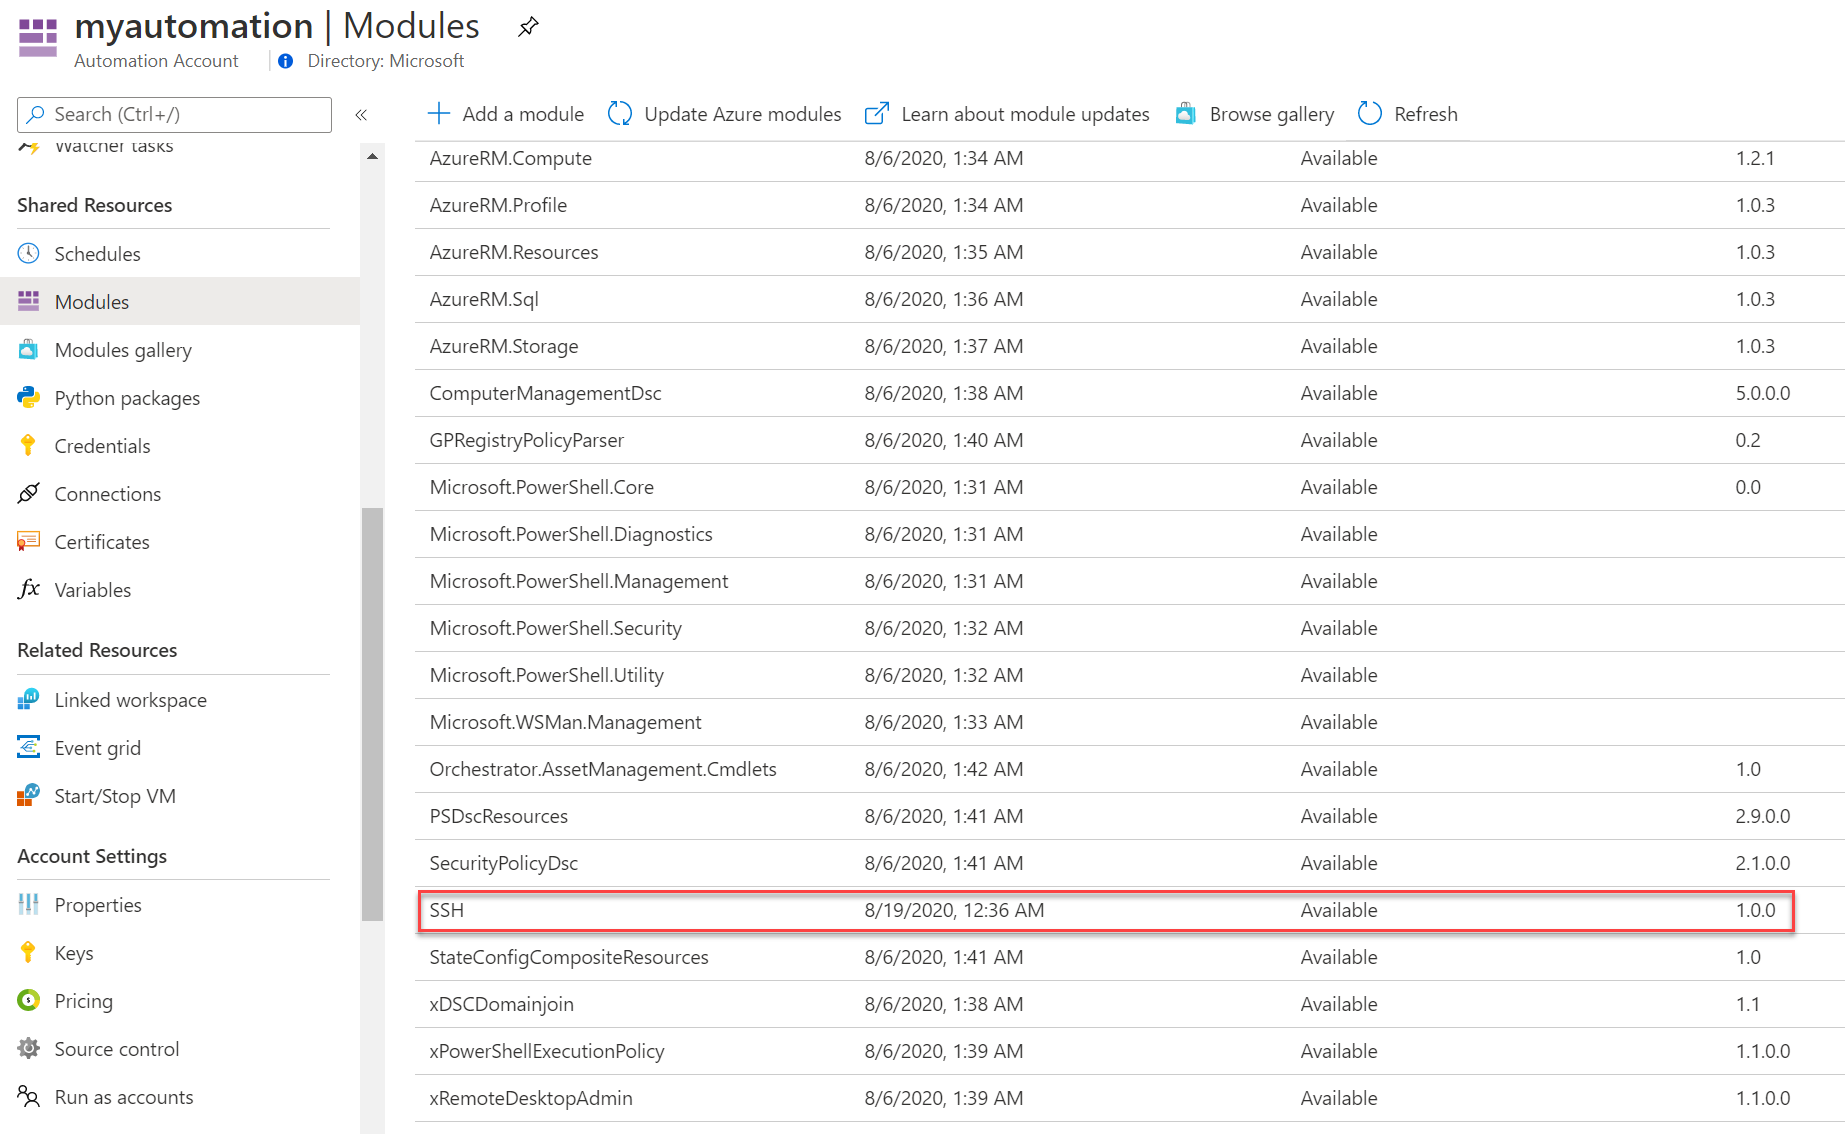This screenshot has height=1134, width=1845.
Task: Click the Event grid icon
Action: click(29, 747)
